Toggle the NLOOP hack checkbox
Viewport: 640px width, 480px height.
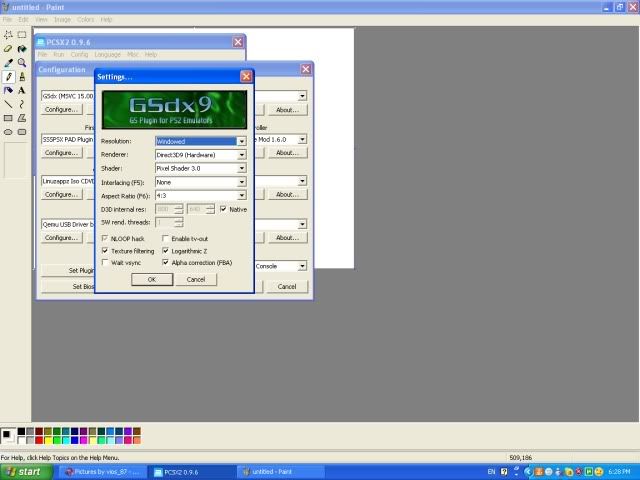pyautogui.click(x=105, y=238)
